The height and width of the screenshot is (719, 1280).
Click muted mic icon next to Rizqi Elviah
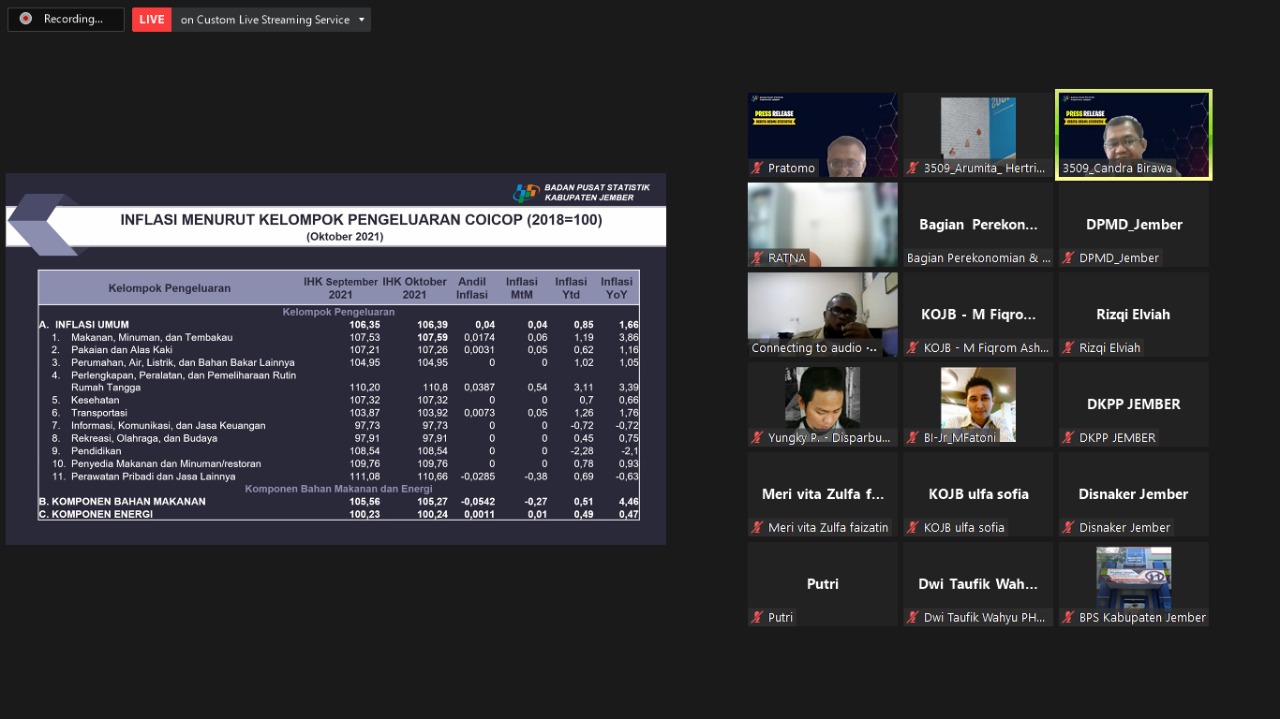1069,348
